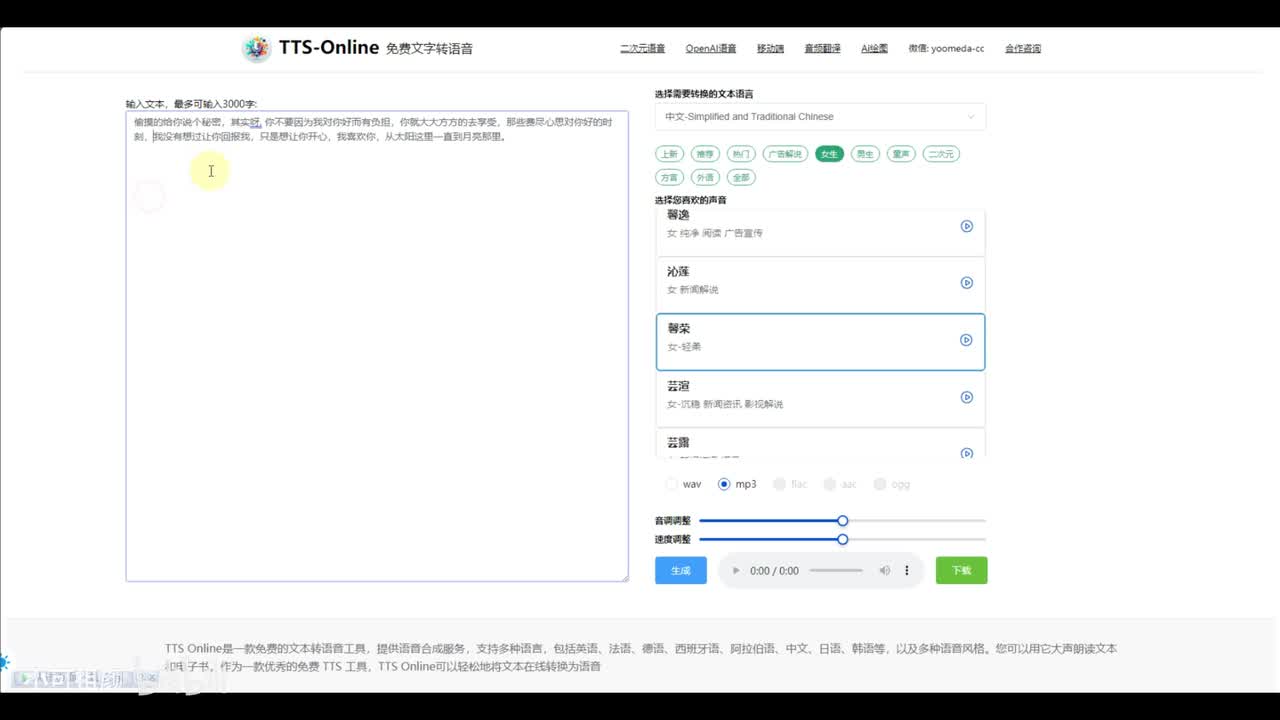Image resolution: width=1280 pixels, height=720 pixels.
Task: Open the OpenAI语音 nav link
Action: [x=710, y=48]
